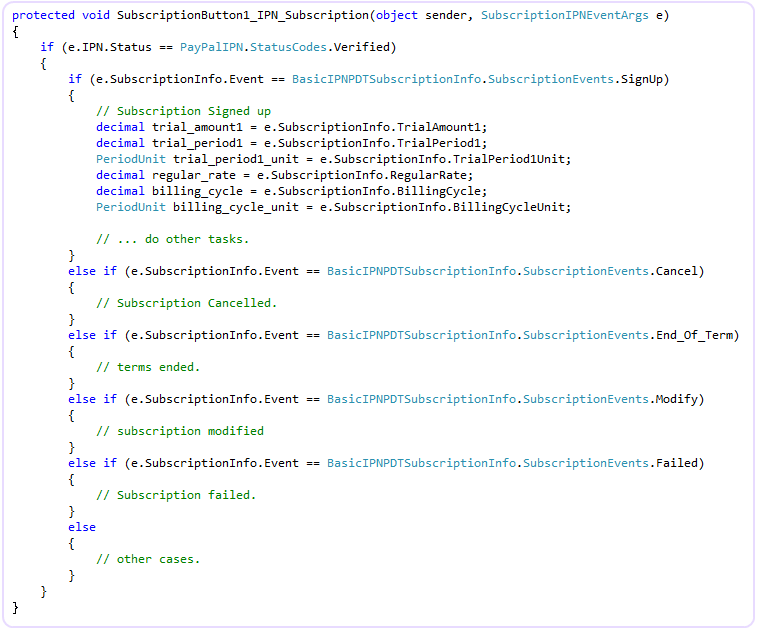
Task: Click the billing_cycle_unit variable
Action: click(236, 207)
